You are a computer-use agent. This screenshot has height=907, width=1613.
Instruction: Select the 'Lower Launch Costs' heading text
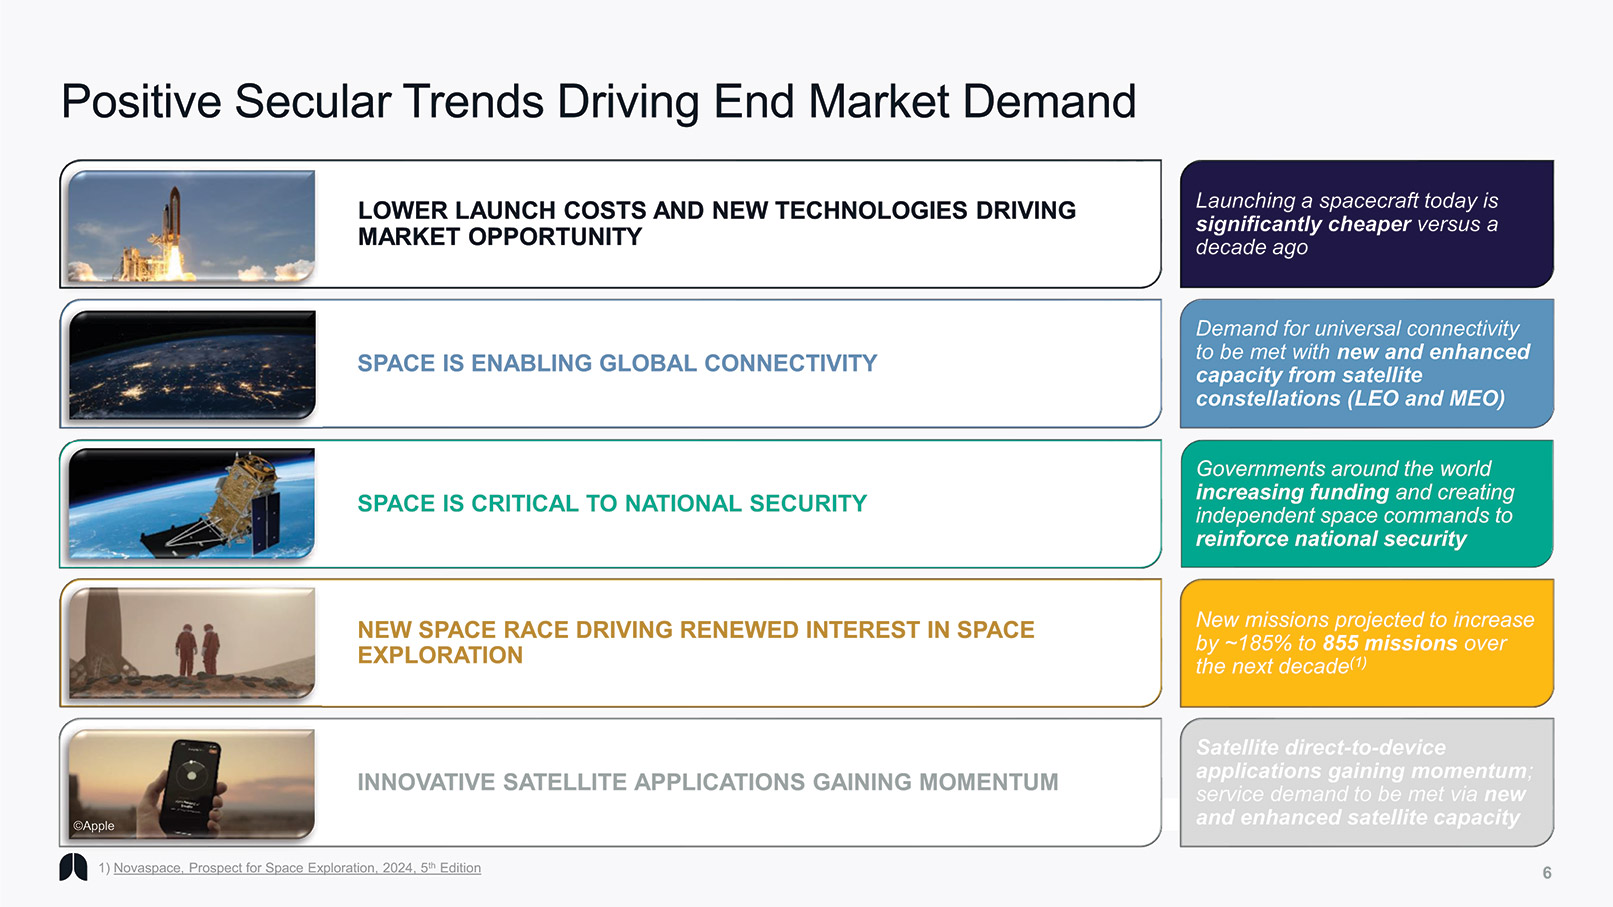716,223
